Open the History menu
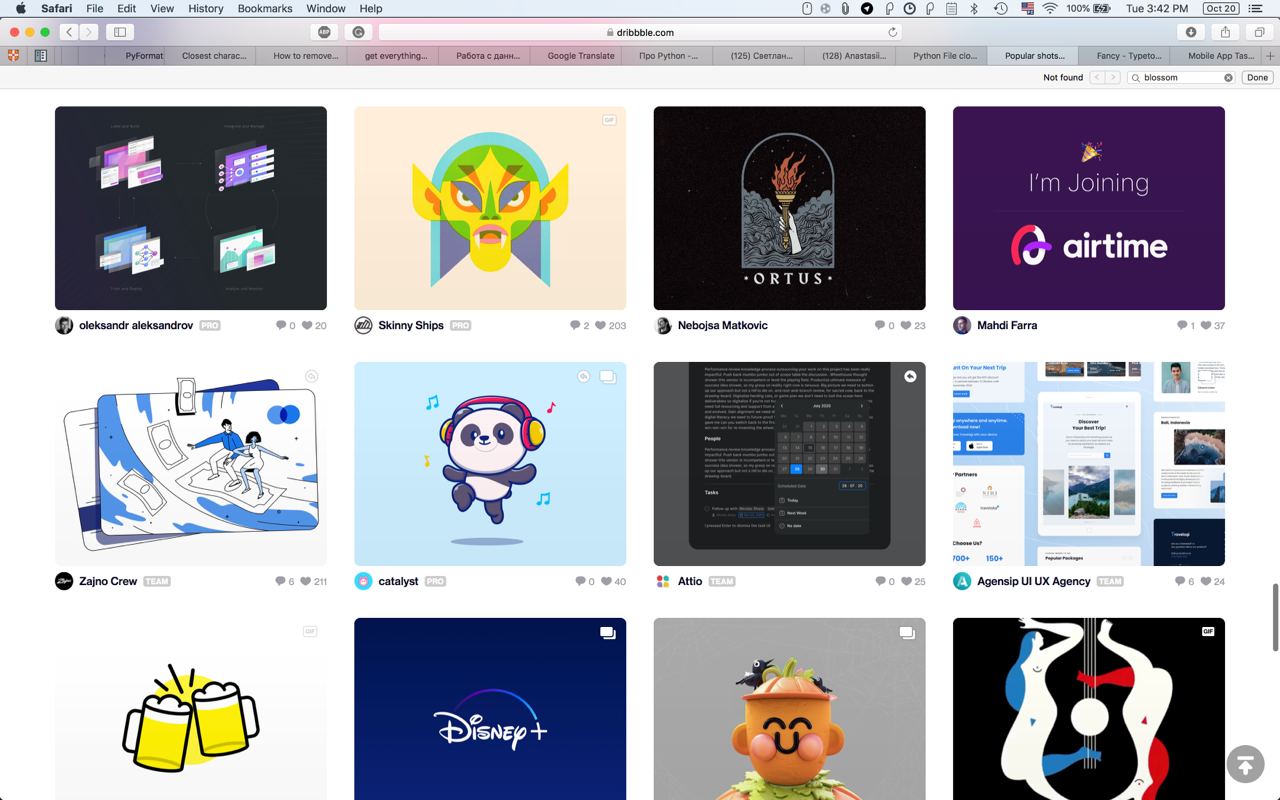Viewport: 1280px width, 800px height. coord(206,8)
